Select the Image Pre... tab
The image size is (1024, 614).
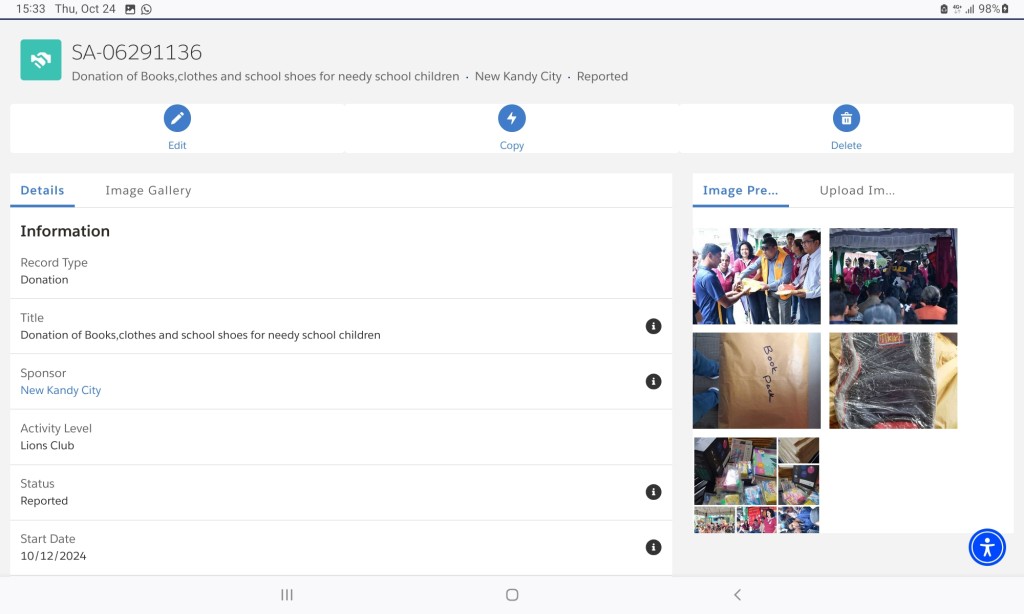point(741,190)
